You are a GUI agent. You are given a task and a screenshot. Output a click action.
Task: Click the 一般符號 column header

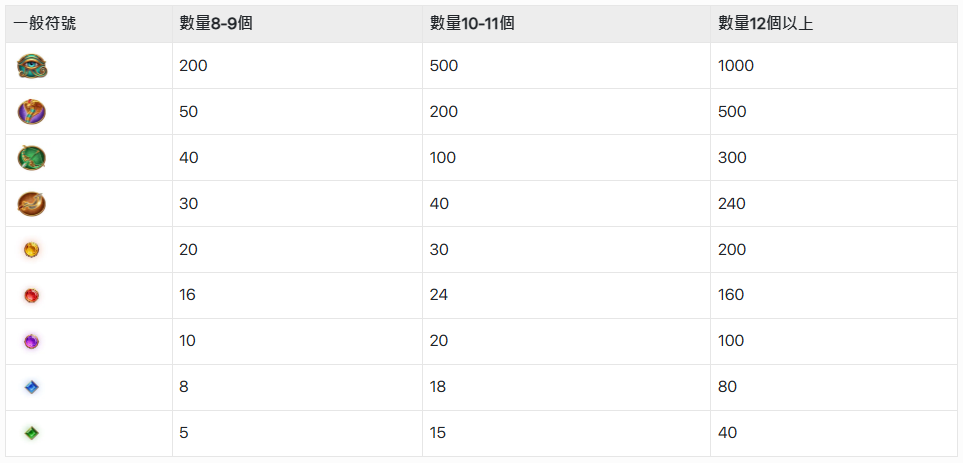coord(45,23)
